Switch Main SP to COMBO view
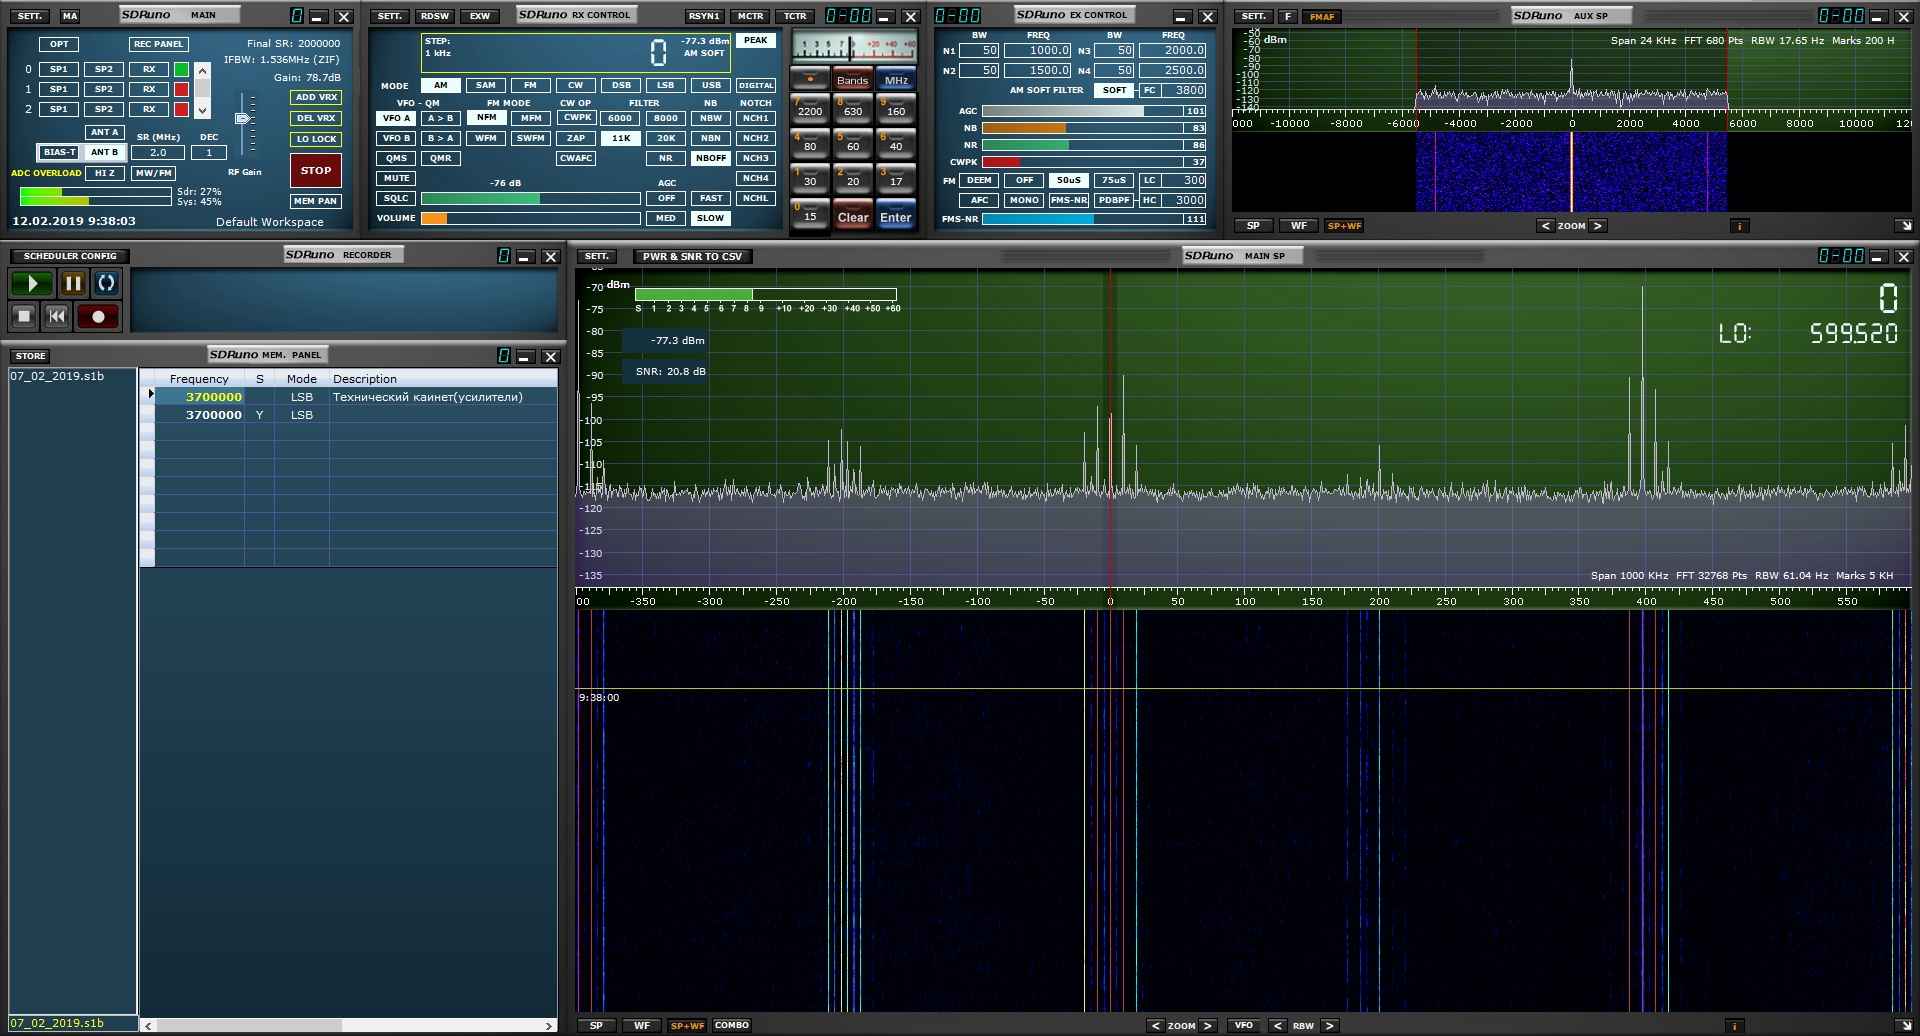The width and height of the screenshot is (1920, 1036). [732, 1025]
